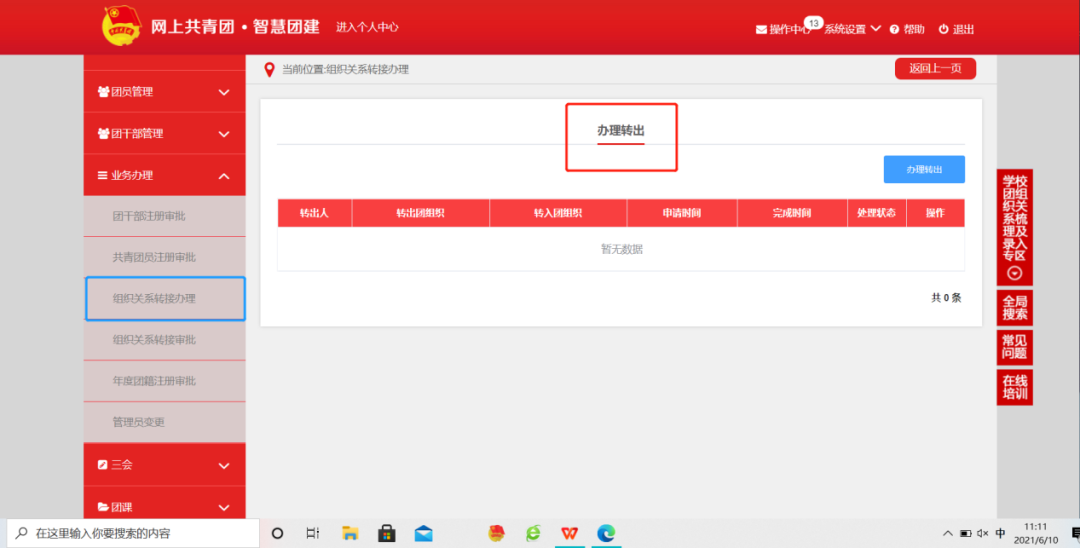Expand the 团干部管理 sidebar section

coord(164,134)
